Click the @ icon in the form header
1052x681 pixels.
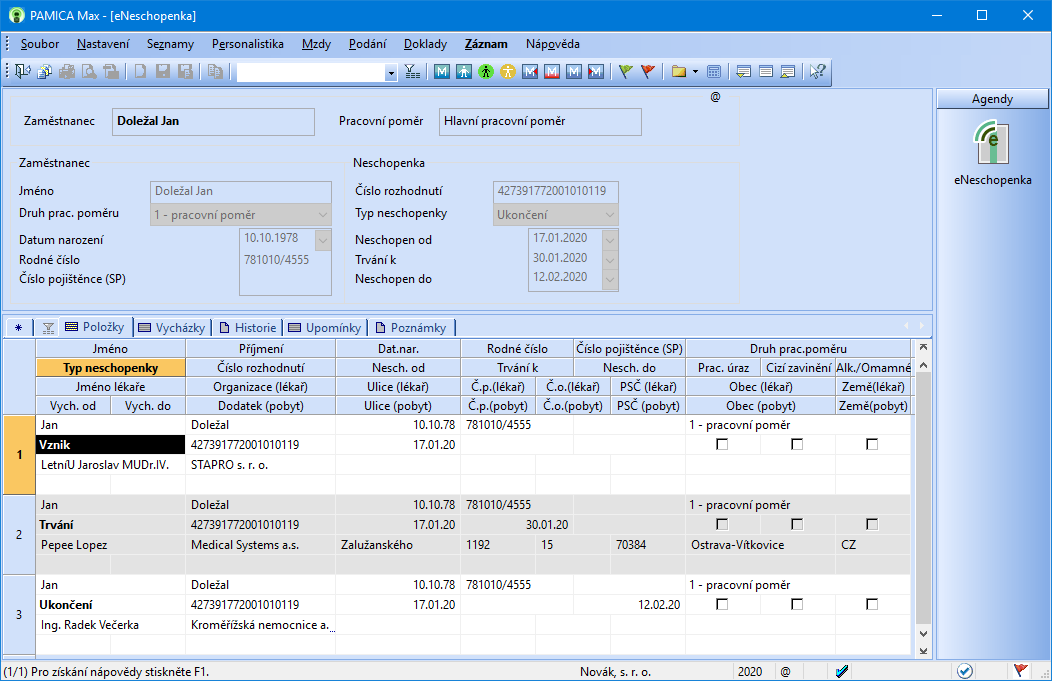click(715, 97)
